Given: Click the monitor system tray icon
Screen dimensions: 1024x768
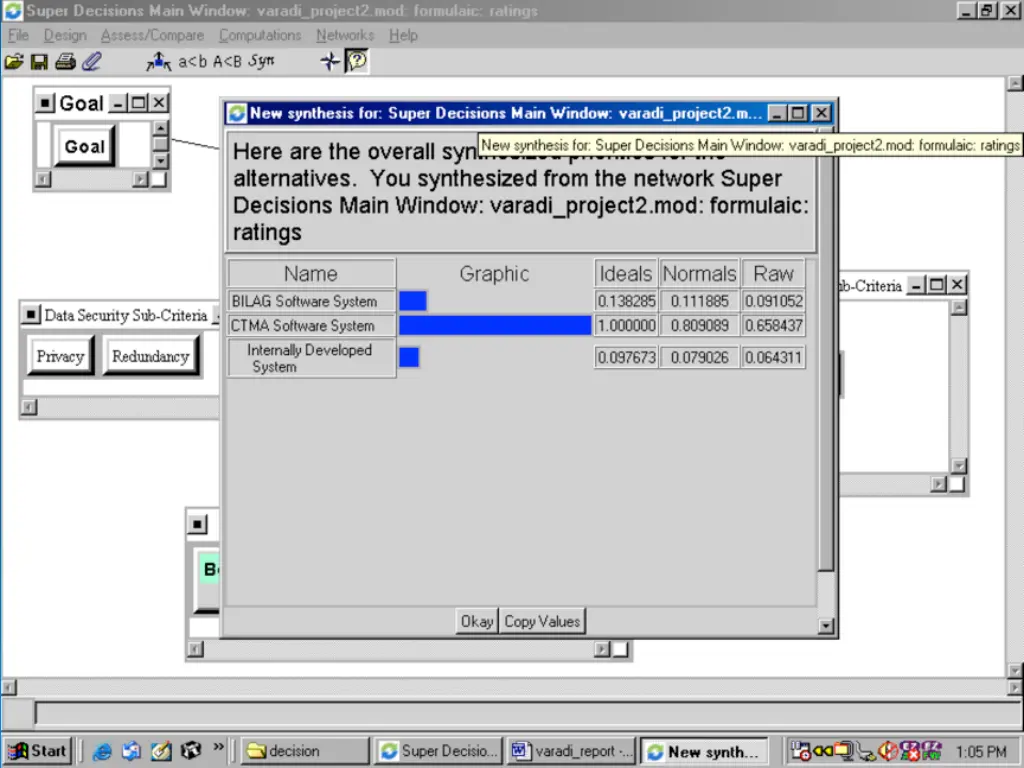Looking at the screenshot, I should tap(843, 751).
